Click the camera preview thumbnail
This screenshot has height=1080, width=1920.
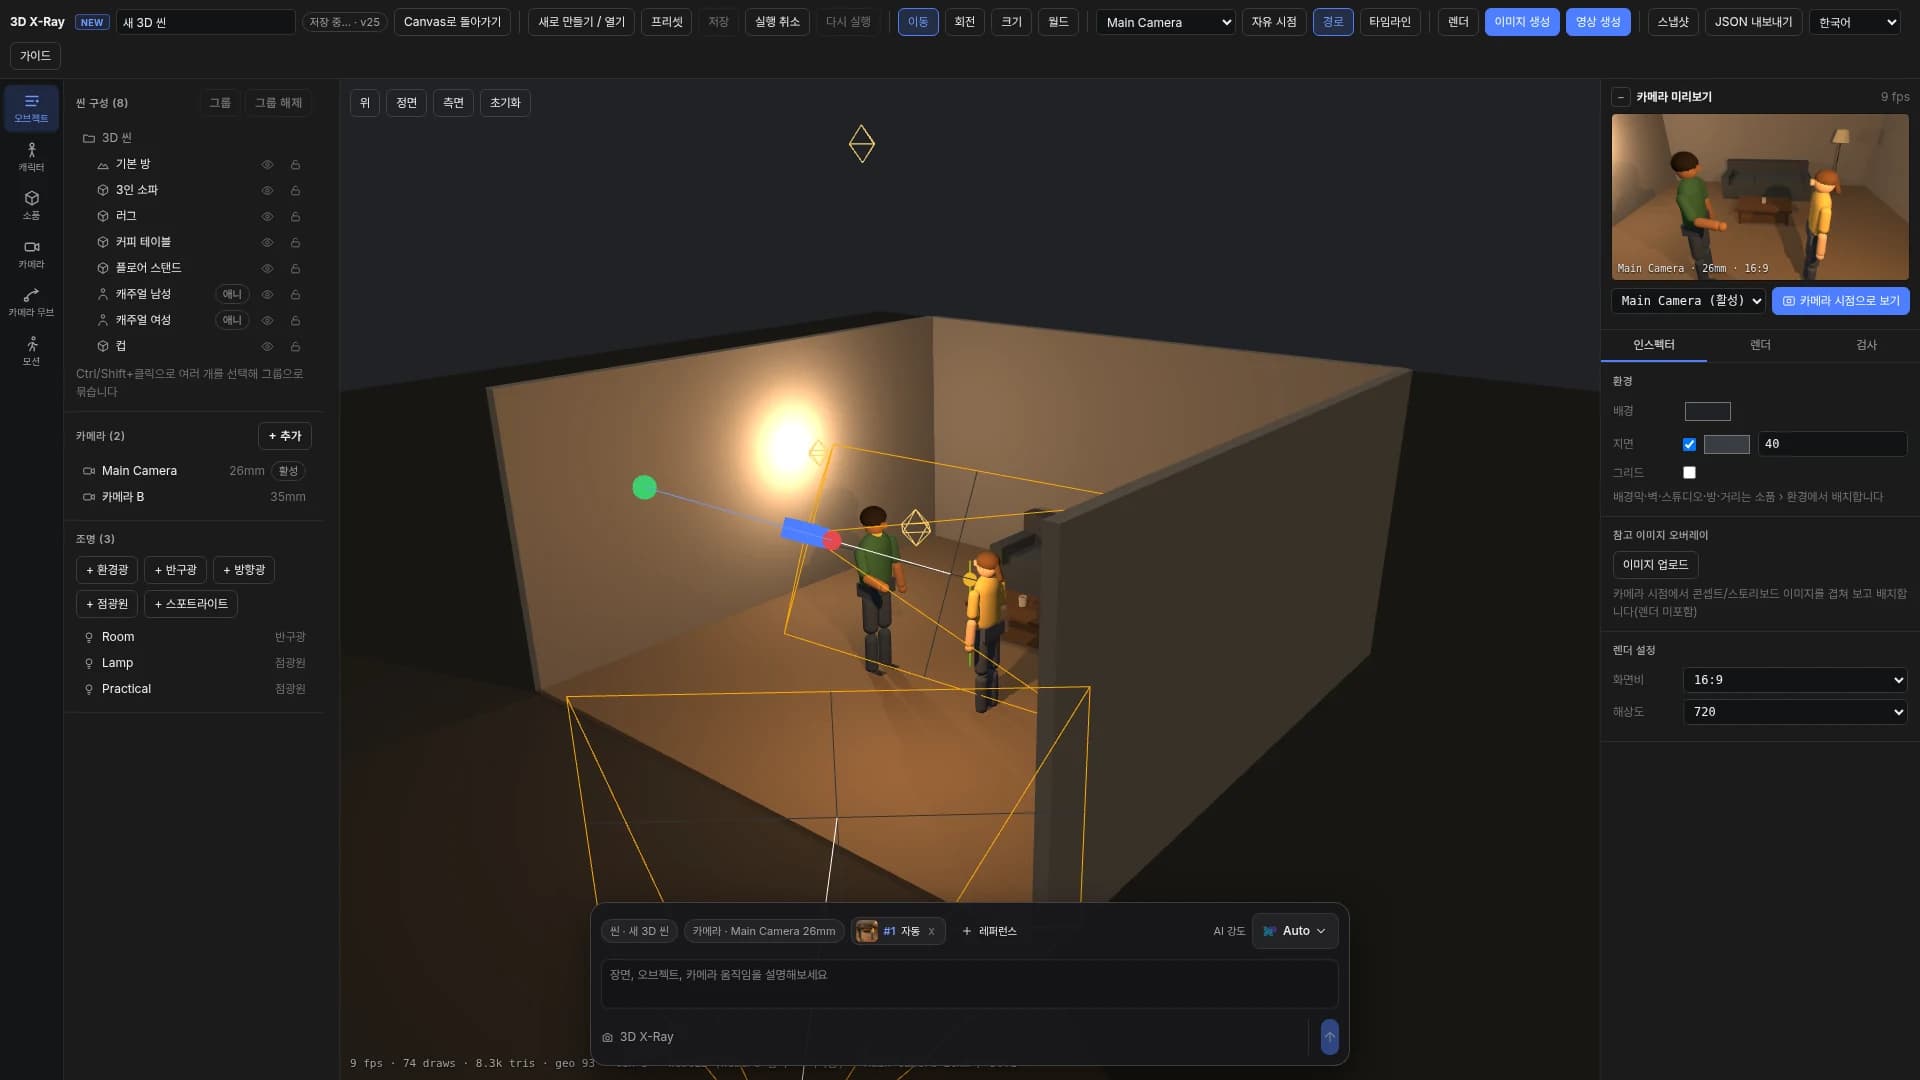click(1760, 197)
